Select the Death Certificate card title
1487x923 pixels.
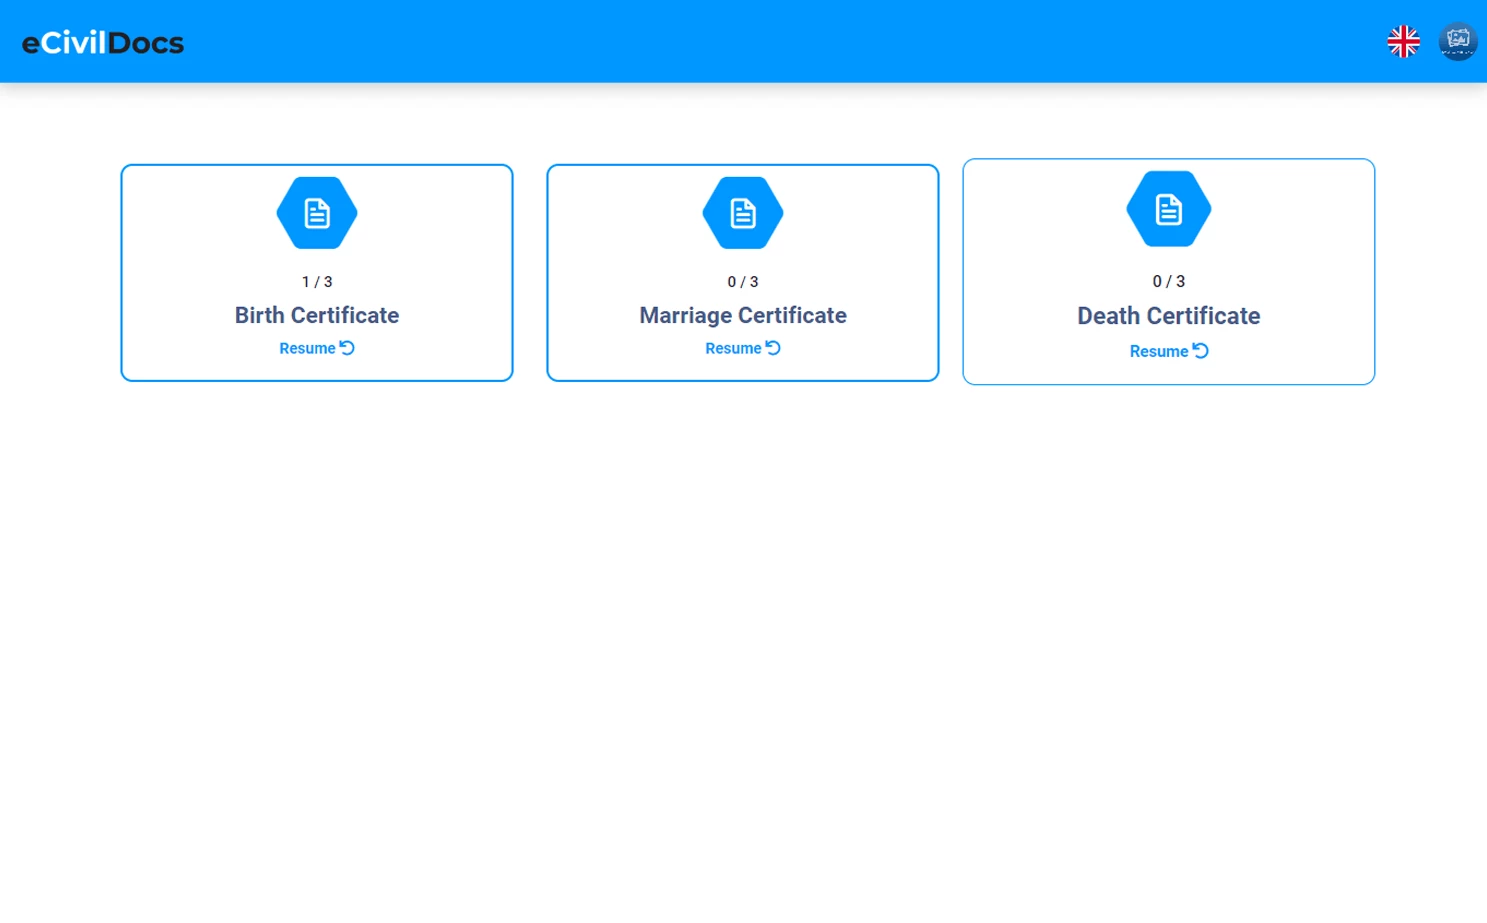(x=1168, y=315)
